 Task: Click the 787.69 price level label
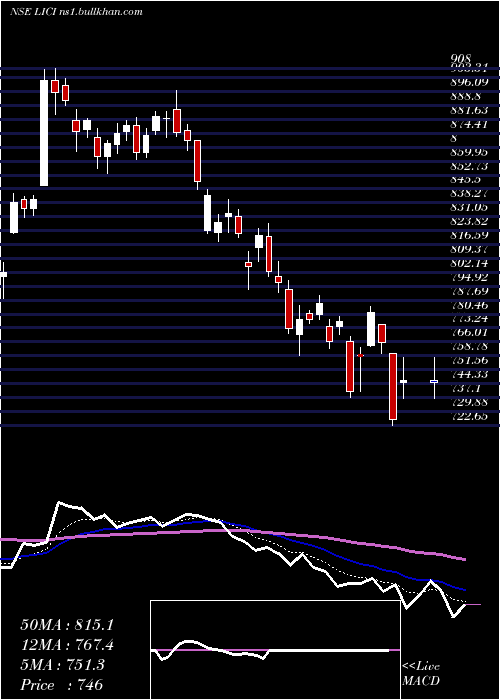[472, 291]
